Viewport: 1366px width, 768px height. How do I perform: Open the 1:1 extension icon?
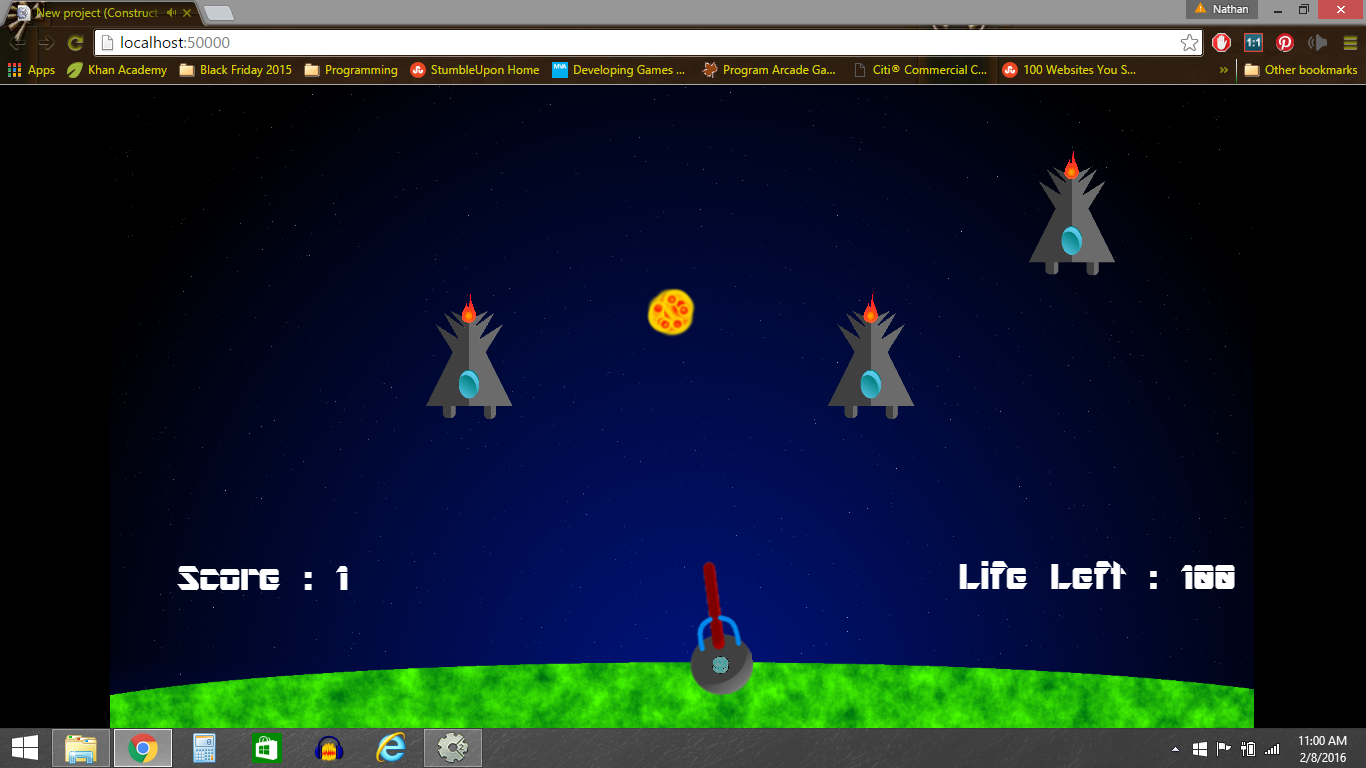click(1253, 42)
